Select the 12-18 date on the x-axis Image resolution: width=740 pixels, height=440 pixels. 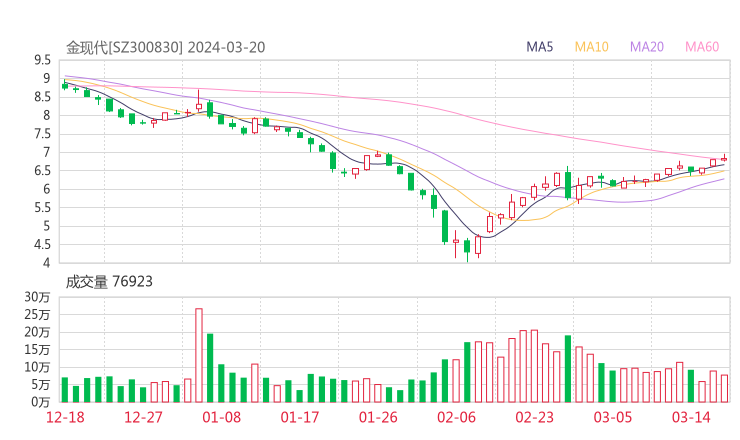point(65,417)
